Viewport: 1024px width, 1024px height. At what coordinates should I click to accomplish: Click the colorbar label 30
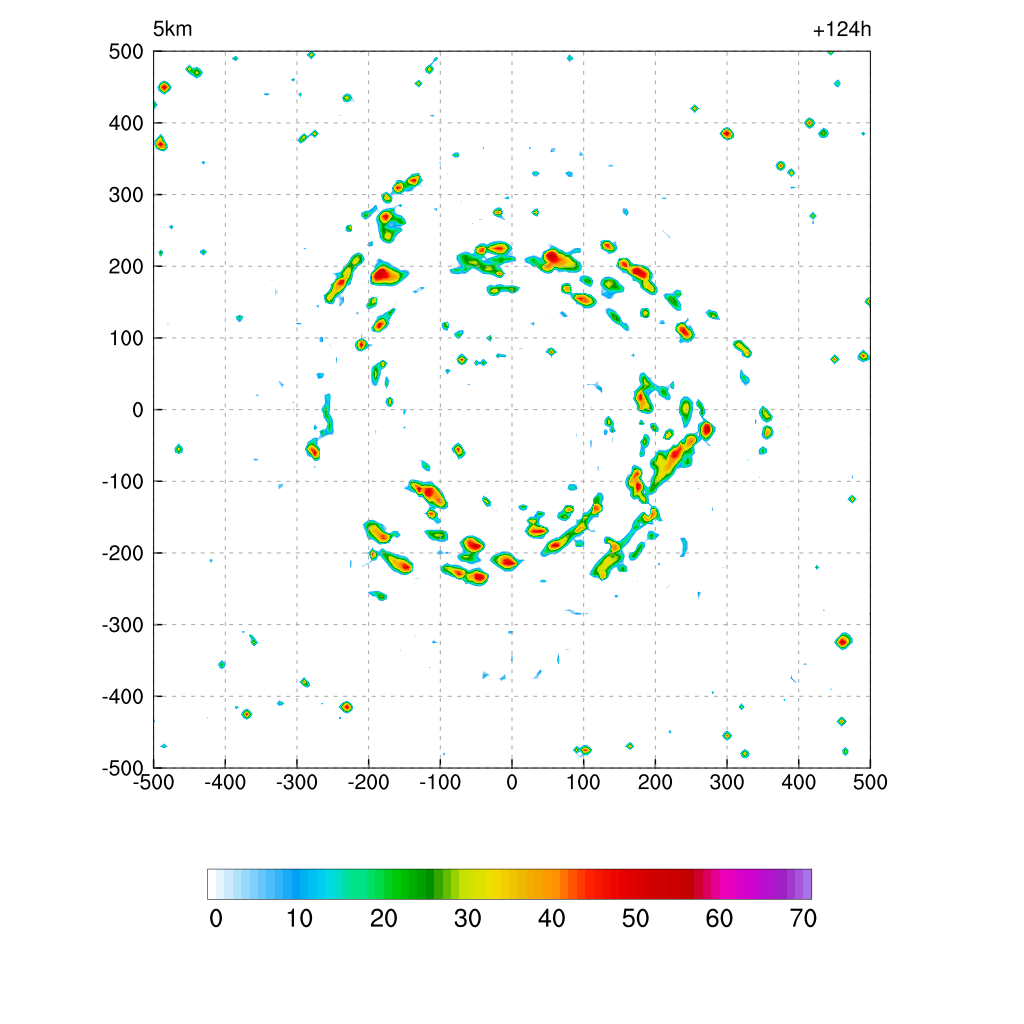point(468,919)
